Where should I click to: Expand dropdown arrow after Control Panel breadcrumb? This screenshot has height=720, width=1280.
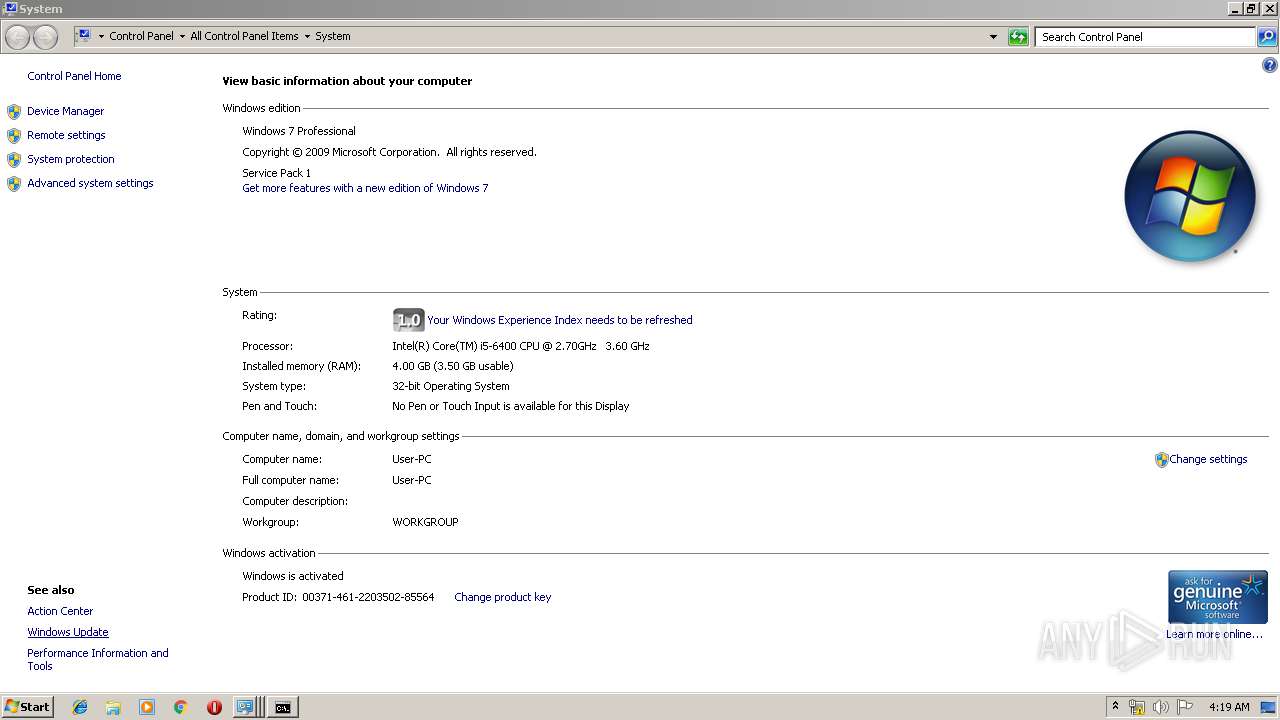[x=182, y=37]
